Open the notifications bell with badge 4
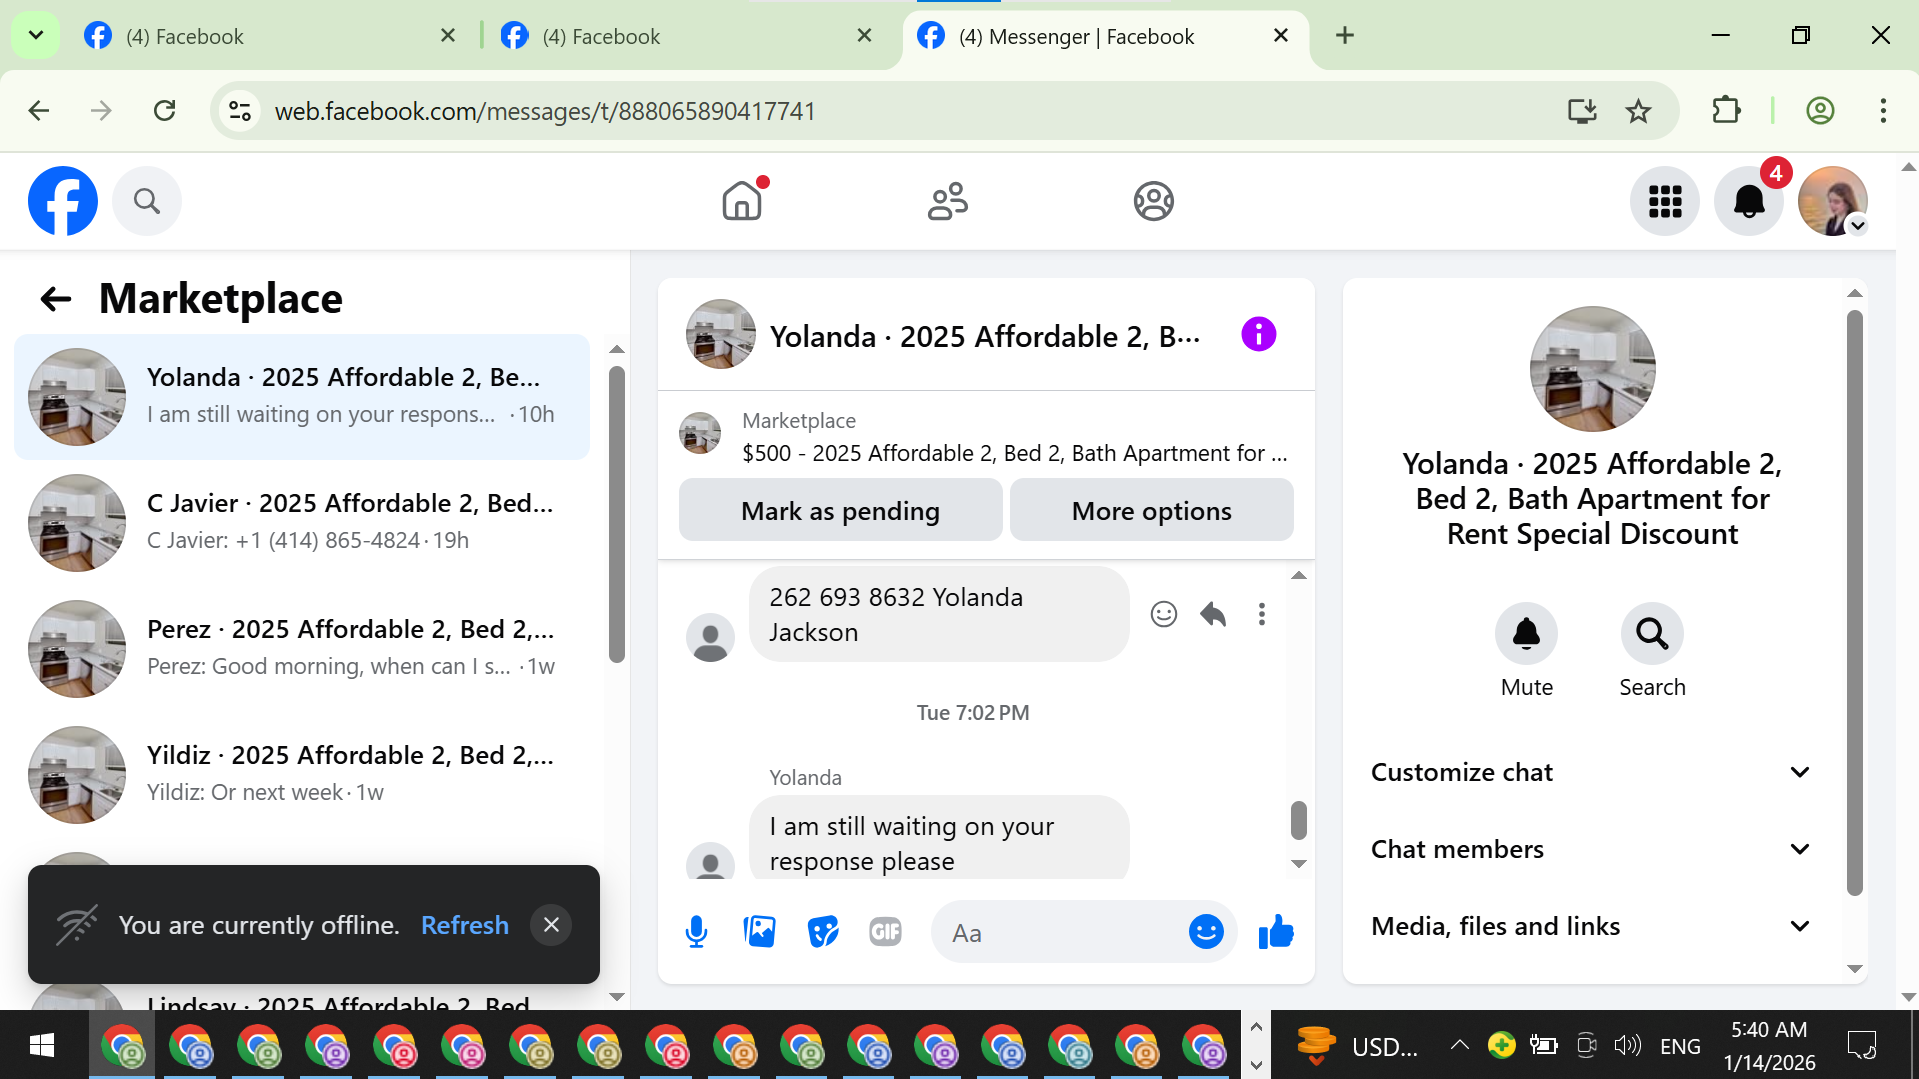The width and height of the screenshot is (1919, 1079). 1749,201
